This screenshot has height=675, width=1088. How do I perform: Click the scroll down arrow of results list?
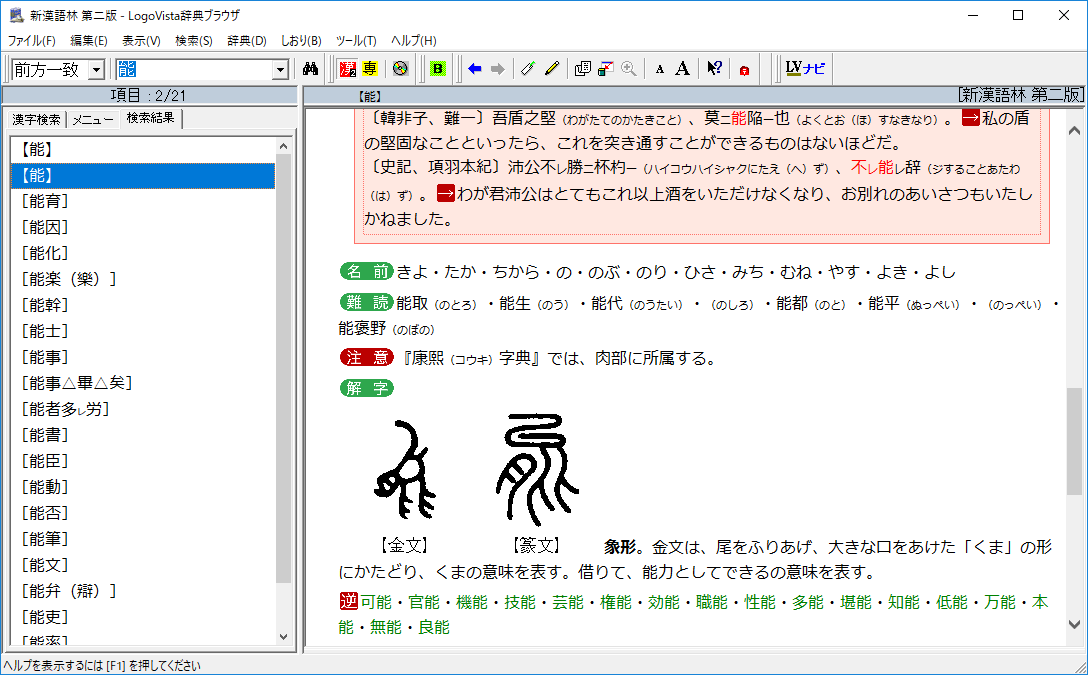tap(283, 636)
